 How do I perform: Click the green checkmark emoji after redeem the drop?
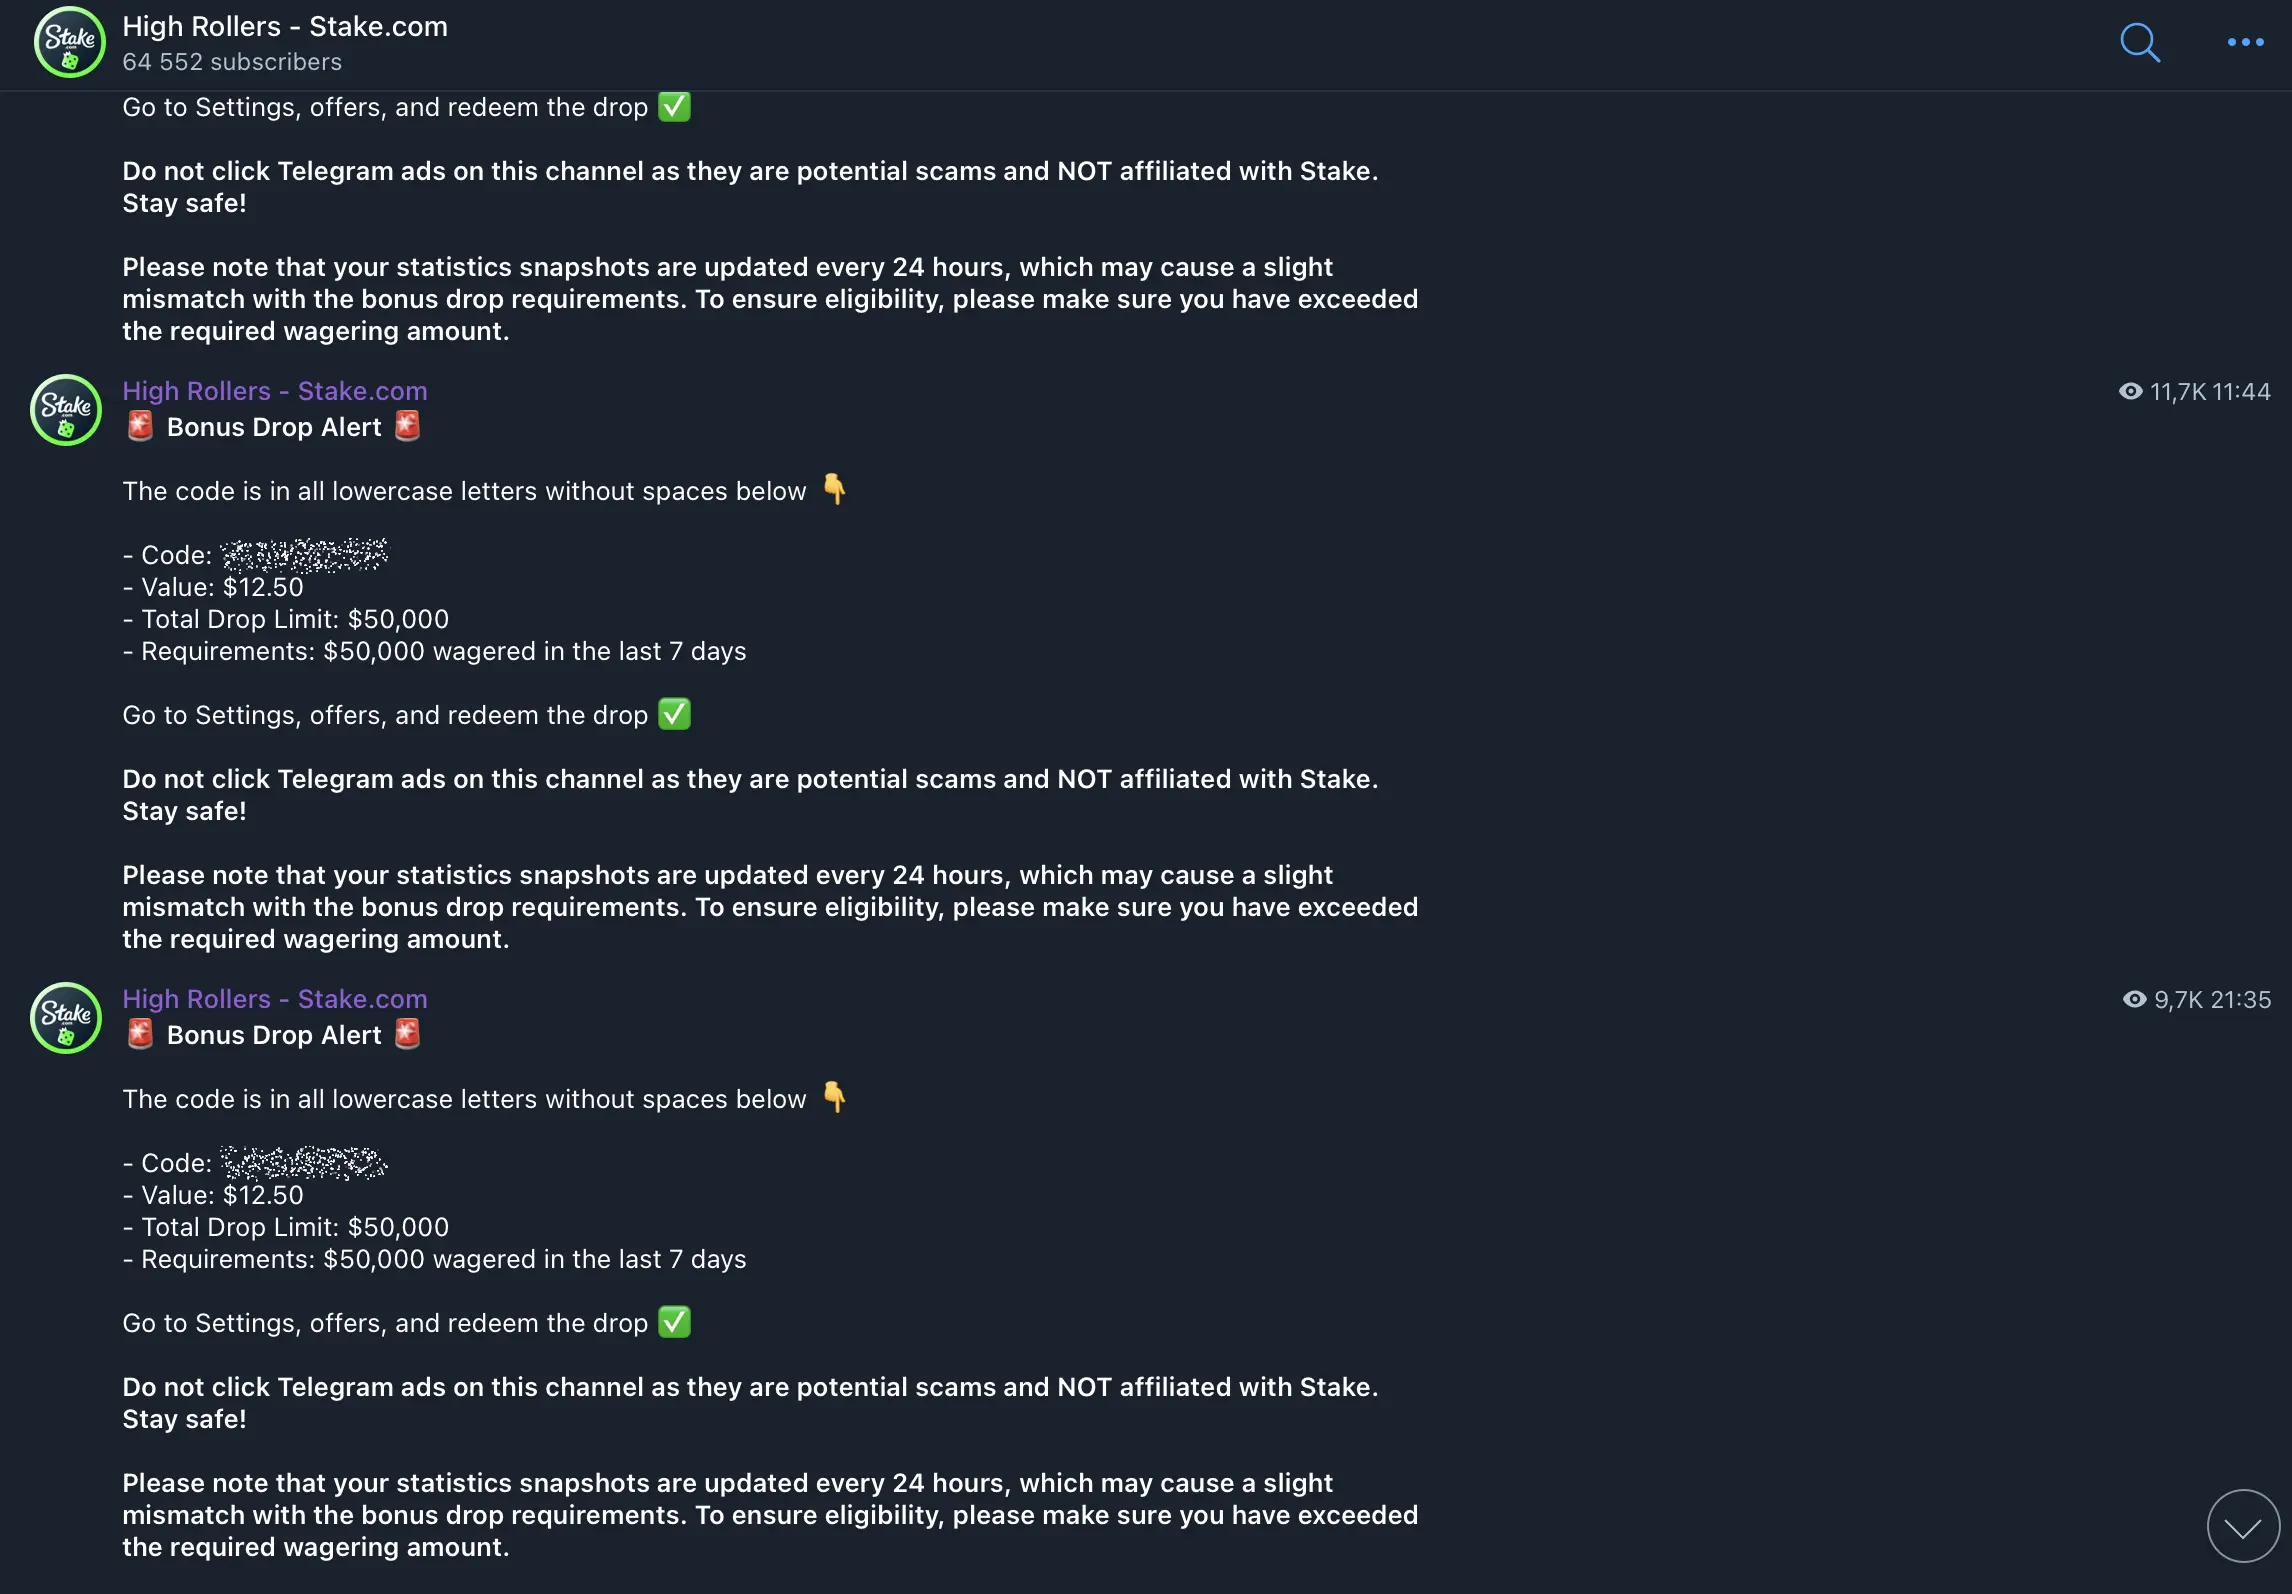point(675,714)
